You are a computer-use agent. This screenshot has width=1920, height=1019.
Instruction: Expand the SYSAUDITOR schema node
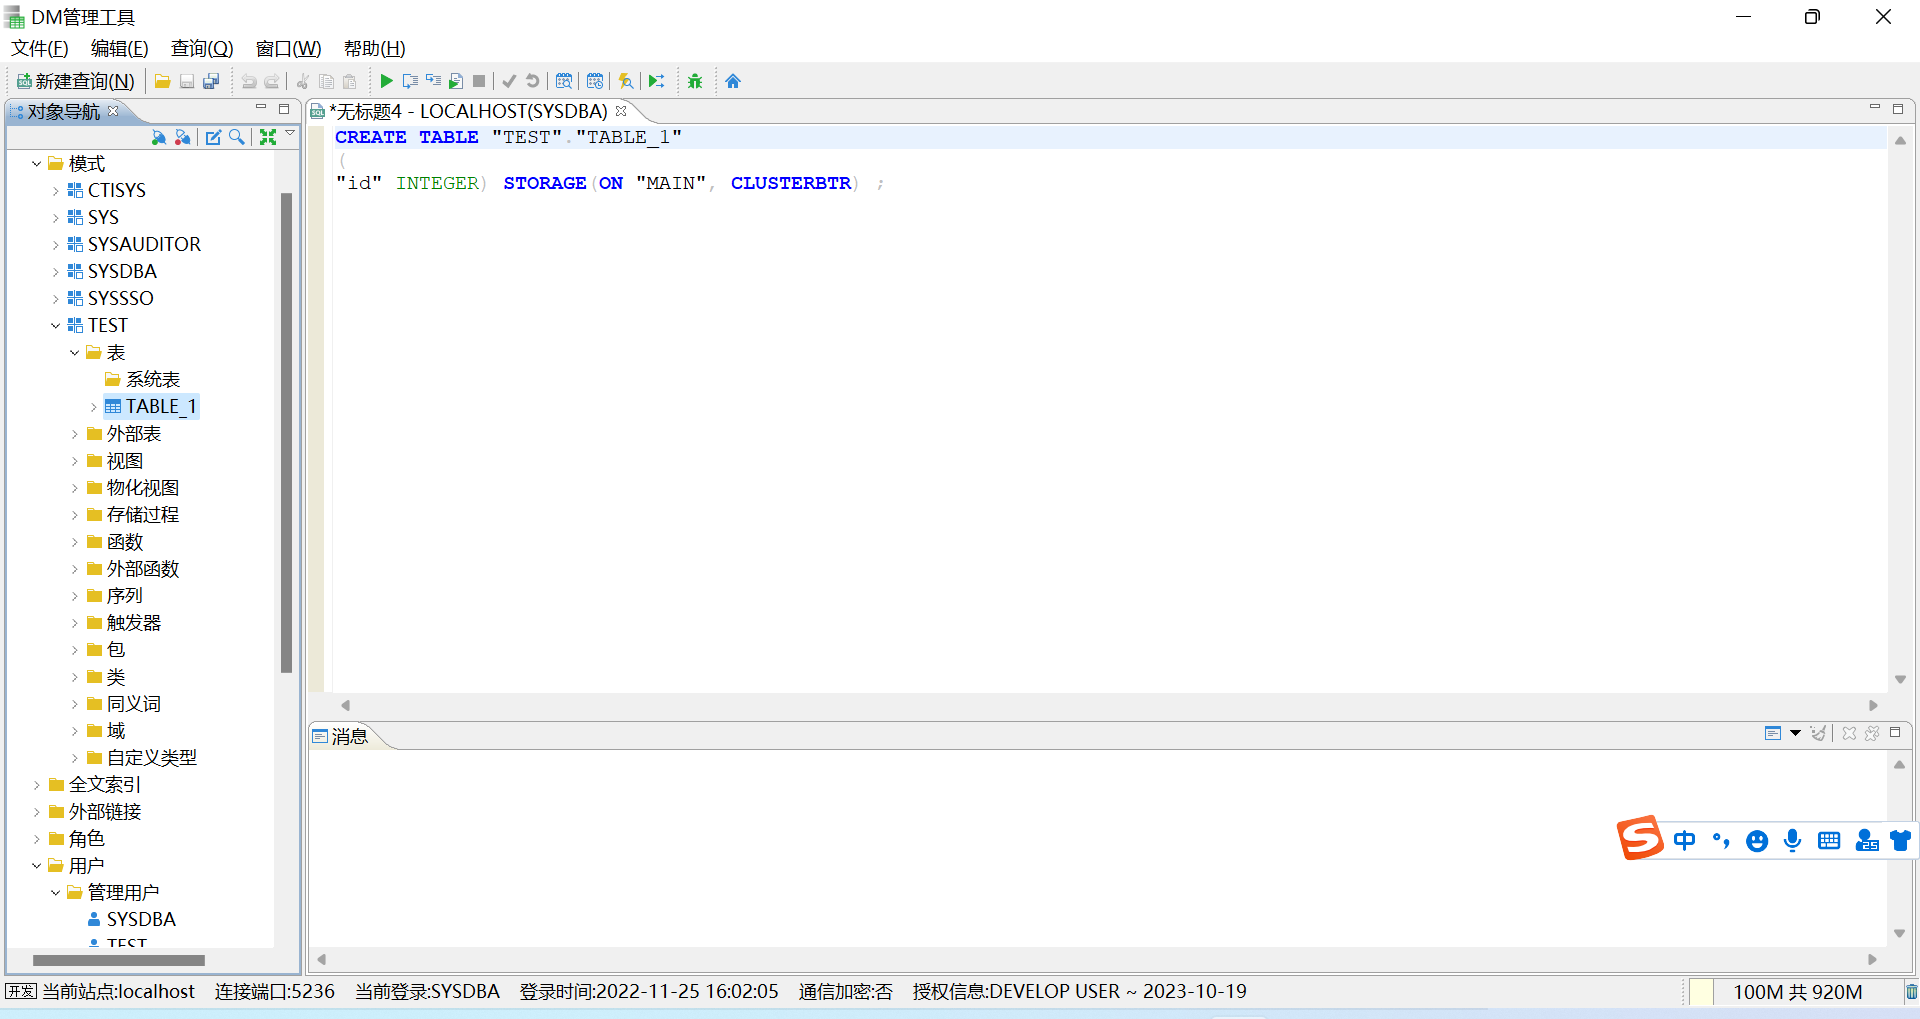[x=55, y=245]
